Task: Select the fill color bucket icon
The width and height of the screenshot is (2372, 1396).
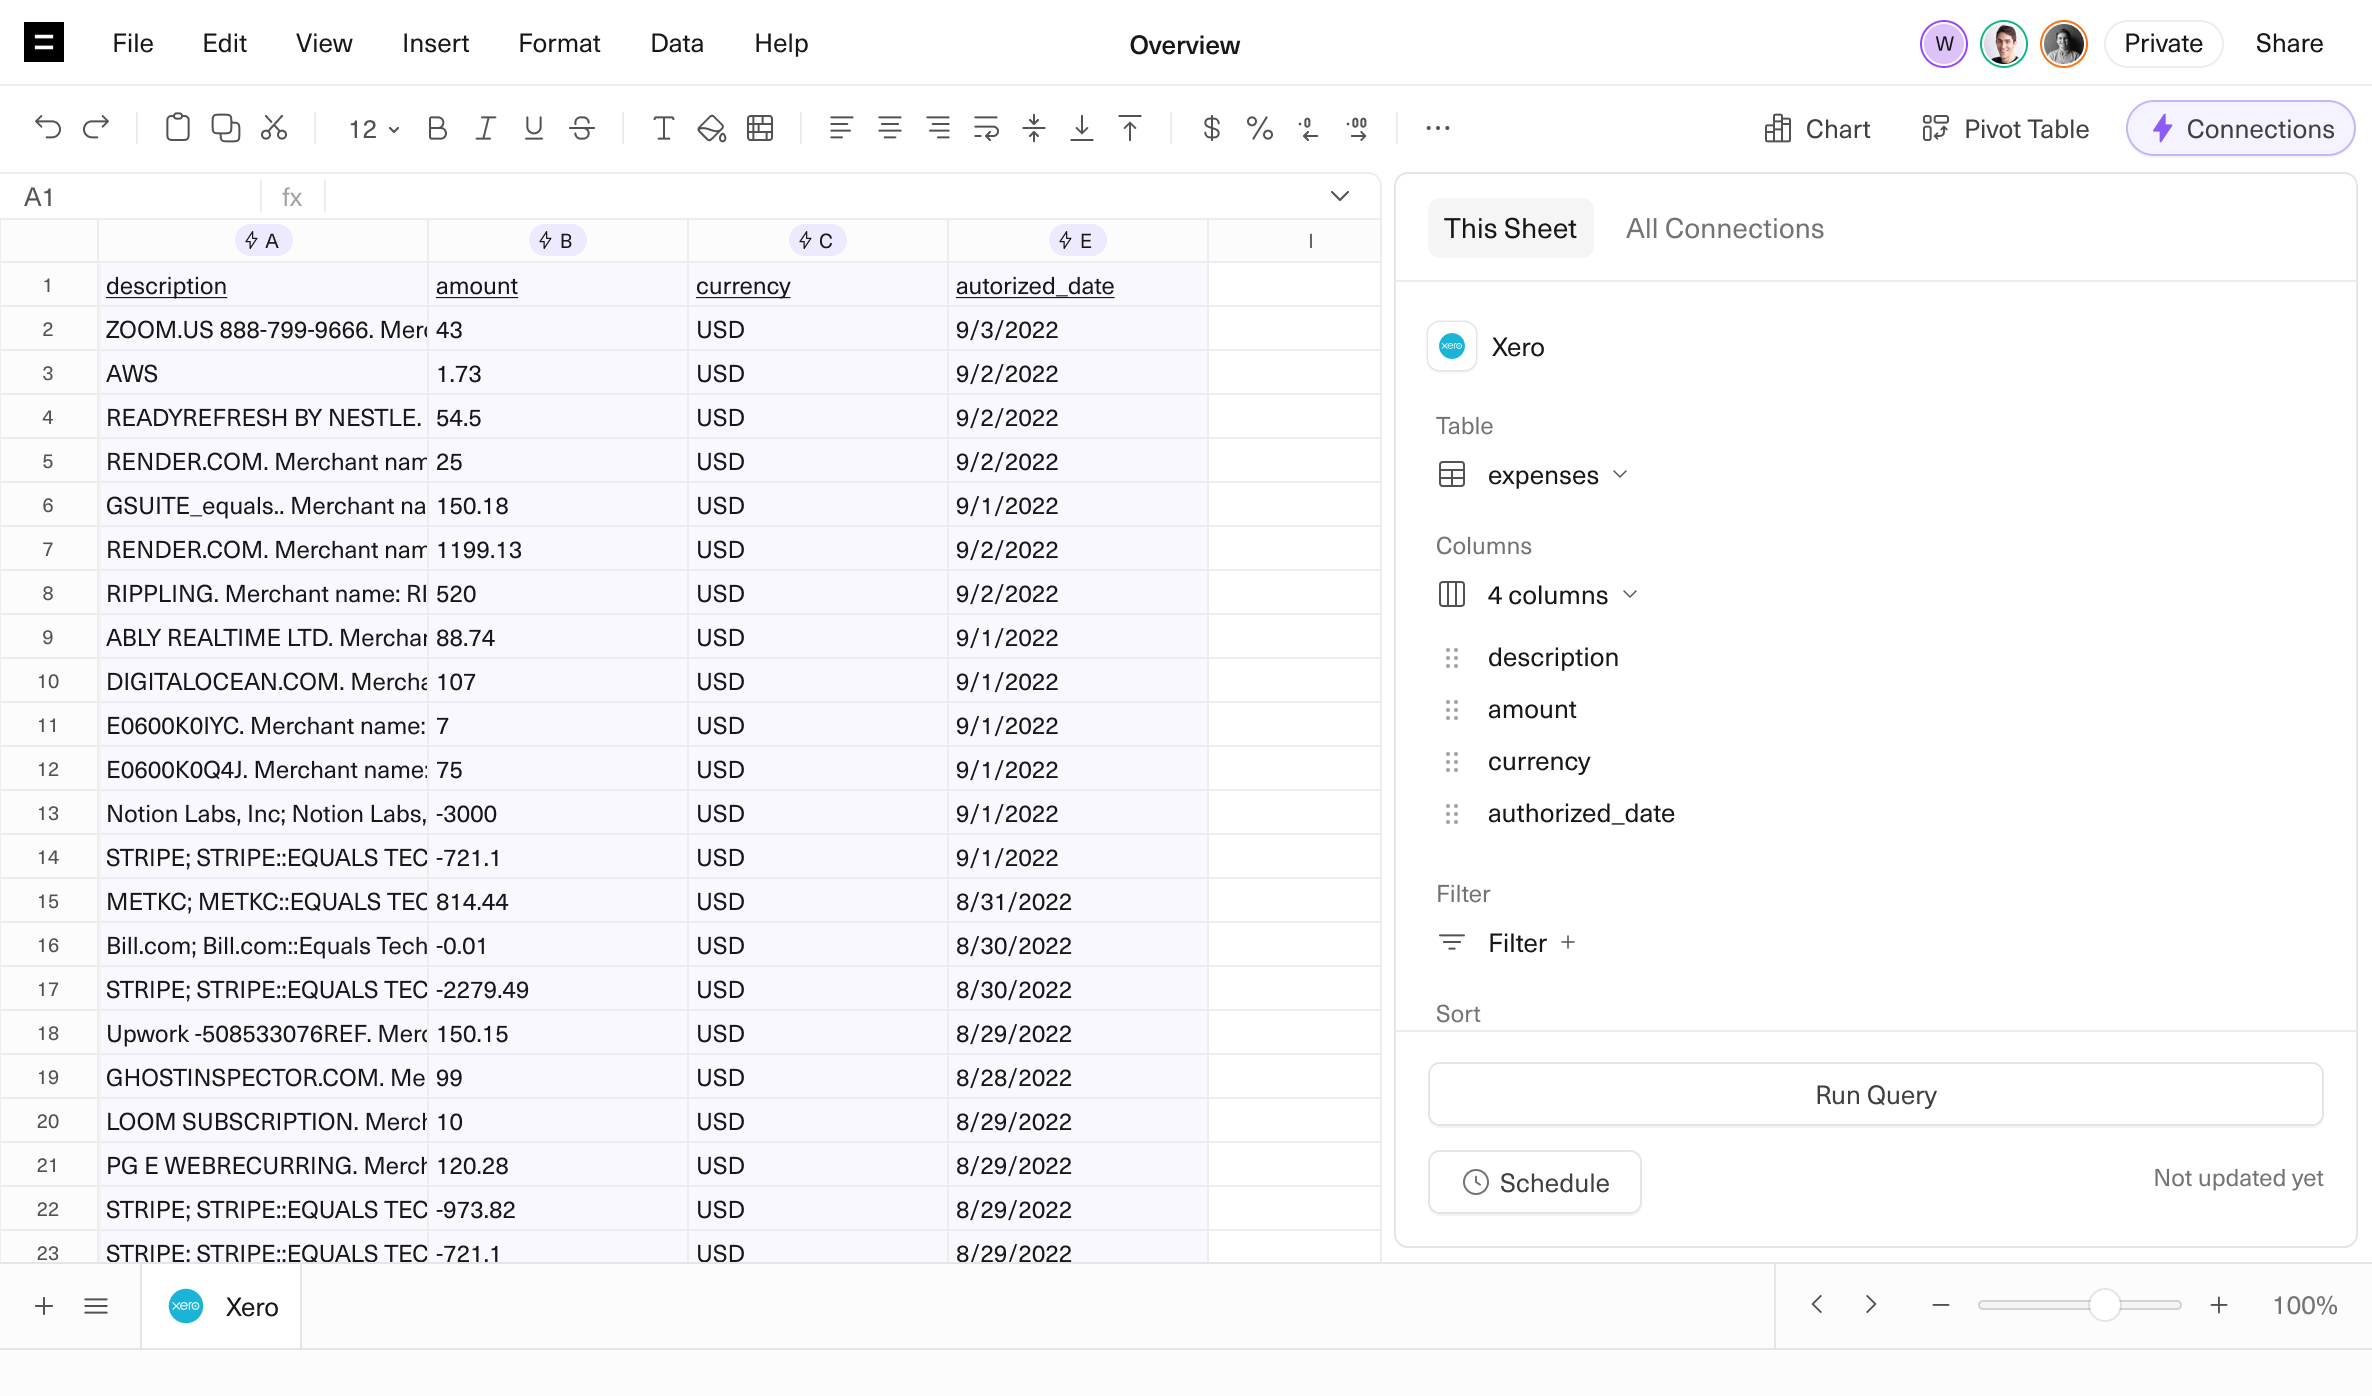Action: tap(711, 128)
